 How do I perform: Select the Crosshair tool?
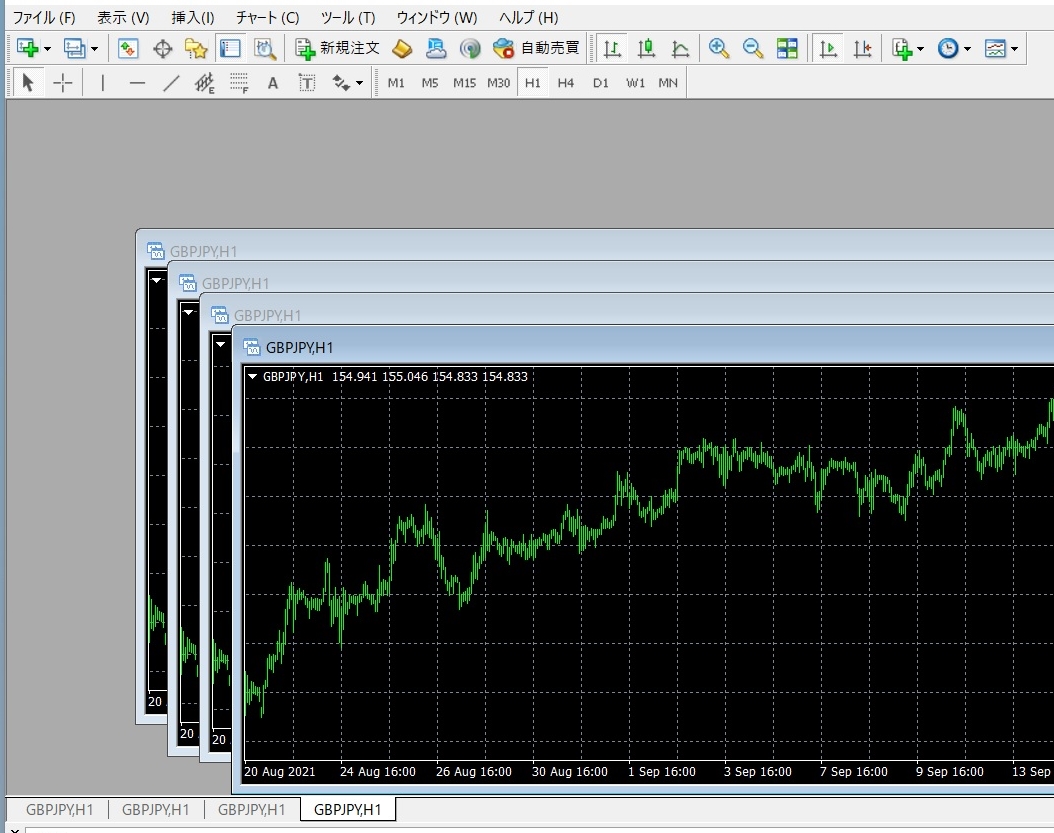click(x=62, y=83)
